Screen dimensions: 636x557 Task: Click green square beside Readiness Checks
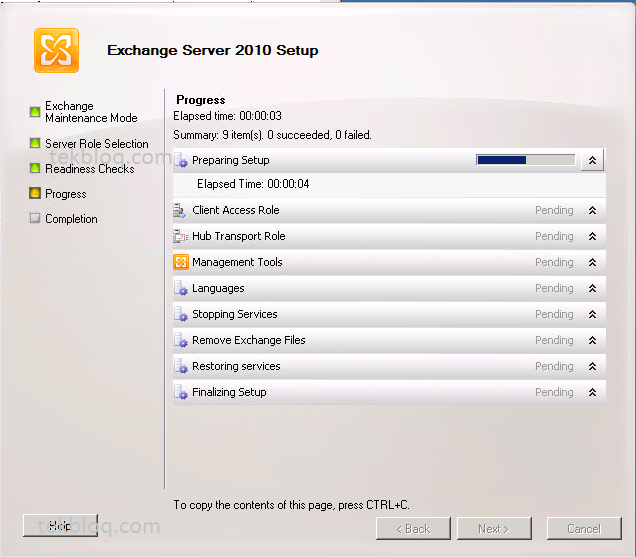(35, 168)
